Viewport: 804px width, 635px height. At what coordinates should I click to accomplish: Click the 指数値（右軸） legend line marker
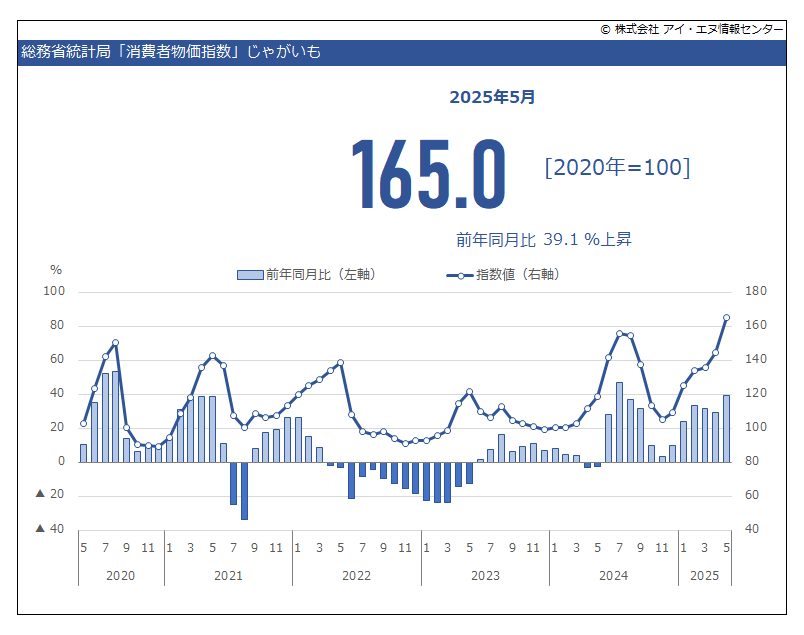click(x=460, y=275)
